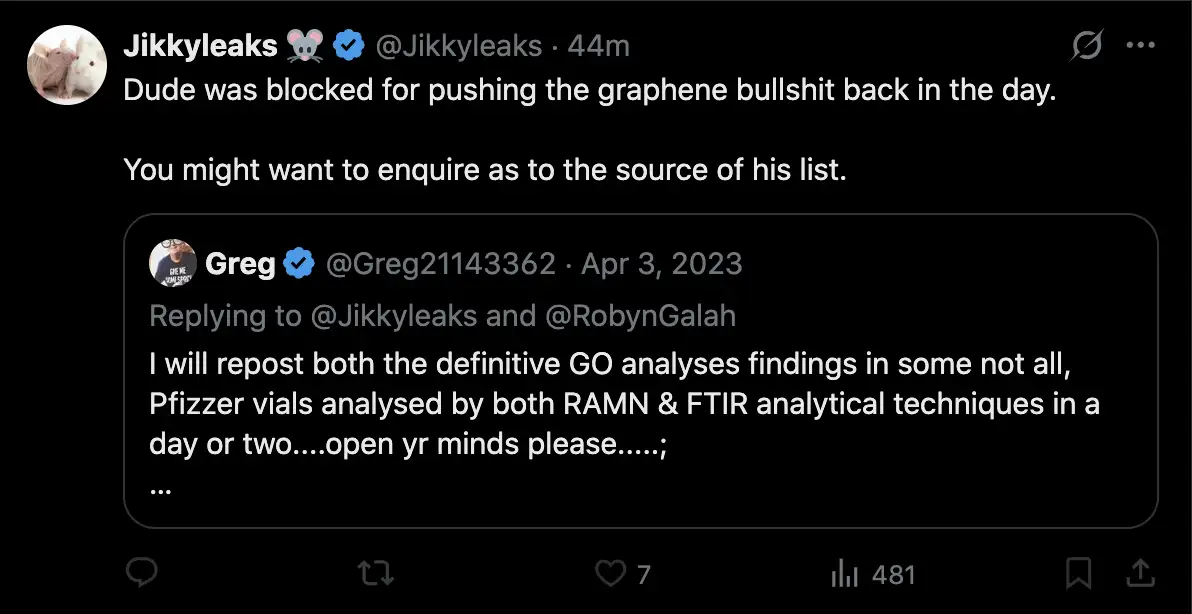Click Greg's blue verified checkmark
The height and width of the screenshot is (614, 1192).
(x=299, y=264)
